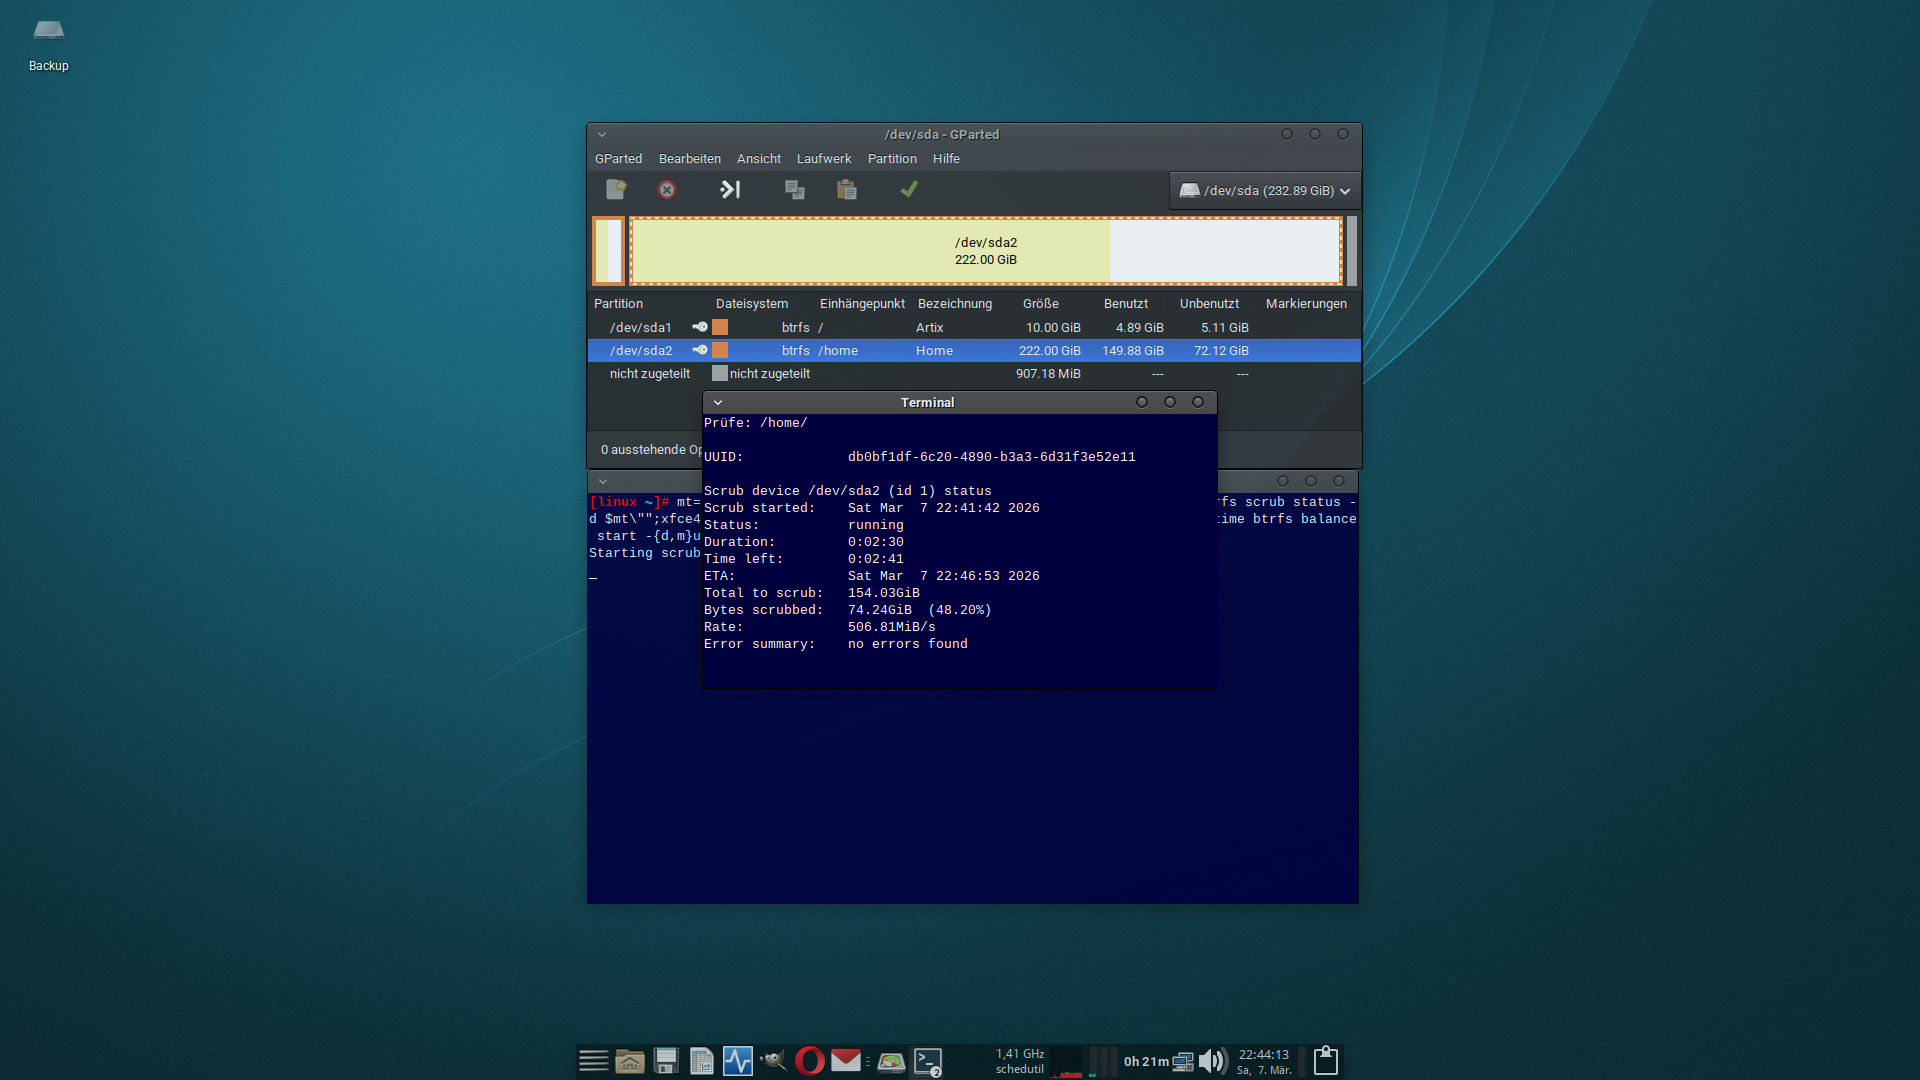Open the terminal emulator from the taskbar
The height and width of the screenshot is (1080, 1920).
point(927,1061)
